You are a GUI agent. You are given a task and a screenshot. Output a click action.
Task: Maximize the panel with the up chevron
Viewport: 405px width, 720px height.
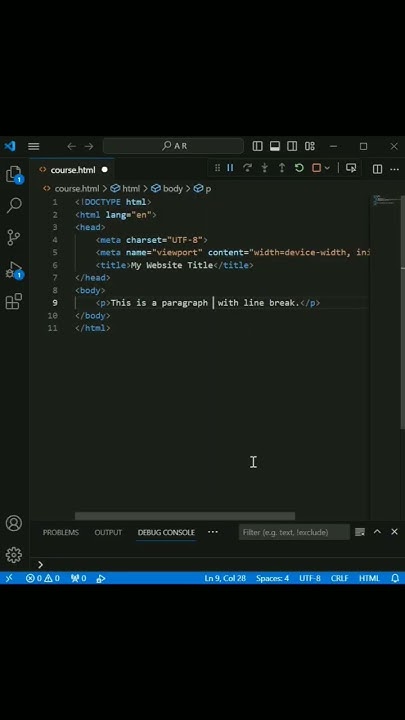pyautogui.click(x=377, y=532)
